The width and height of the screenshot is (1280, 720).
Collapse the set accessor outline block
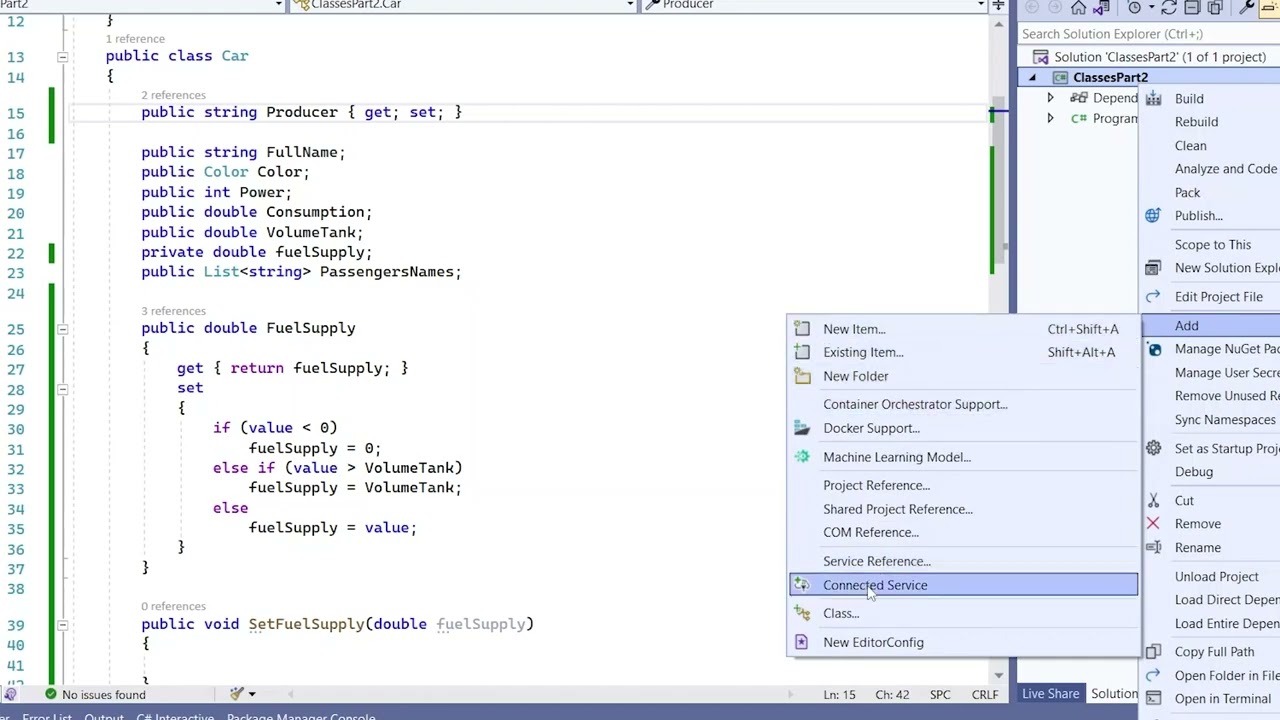(x=62, y=389)
